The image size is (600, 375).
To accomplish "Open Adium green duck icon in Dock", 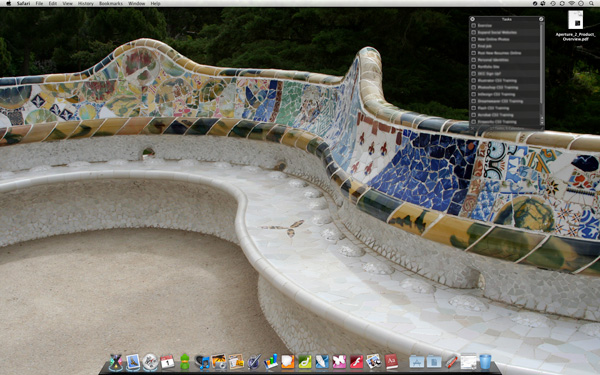I will pos(184,362).
